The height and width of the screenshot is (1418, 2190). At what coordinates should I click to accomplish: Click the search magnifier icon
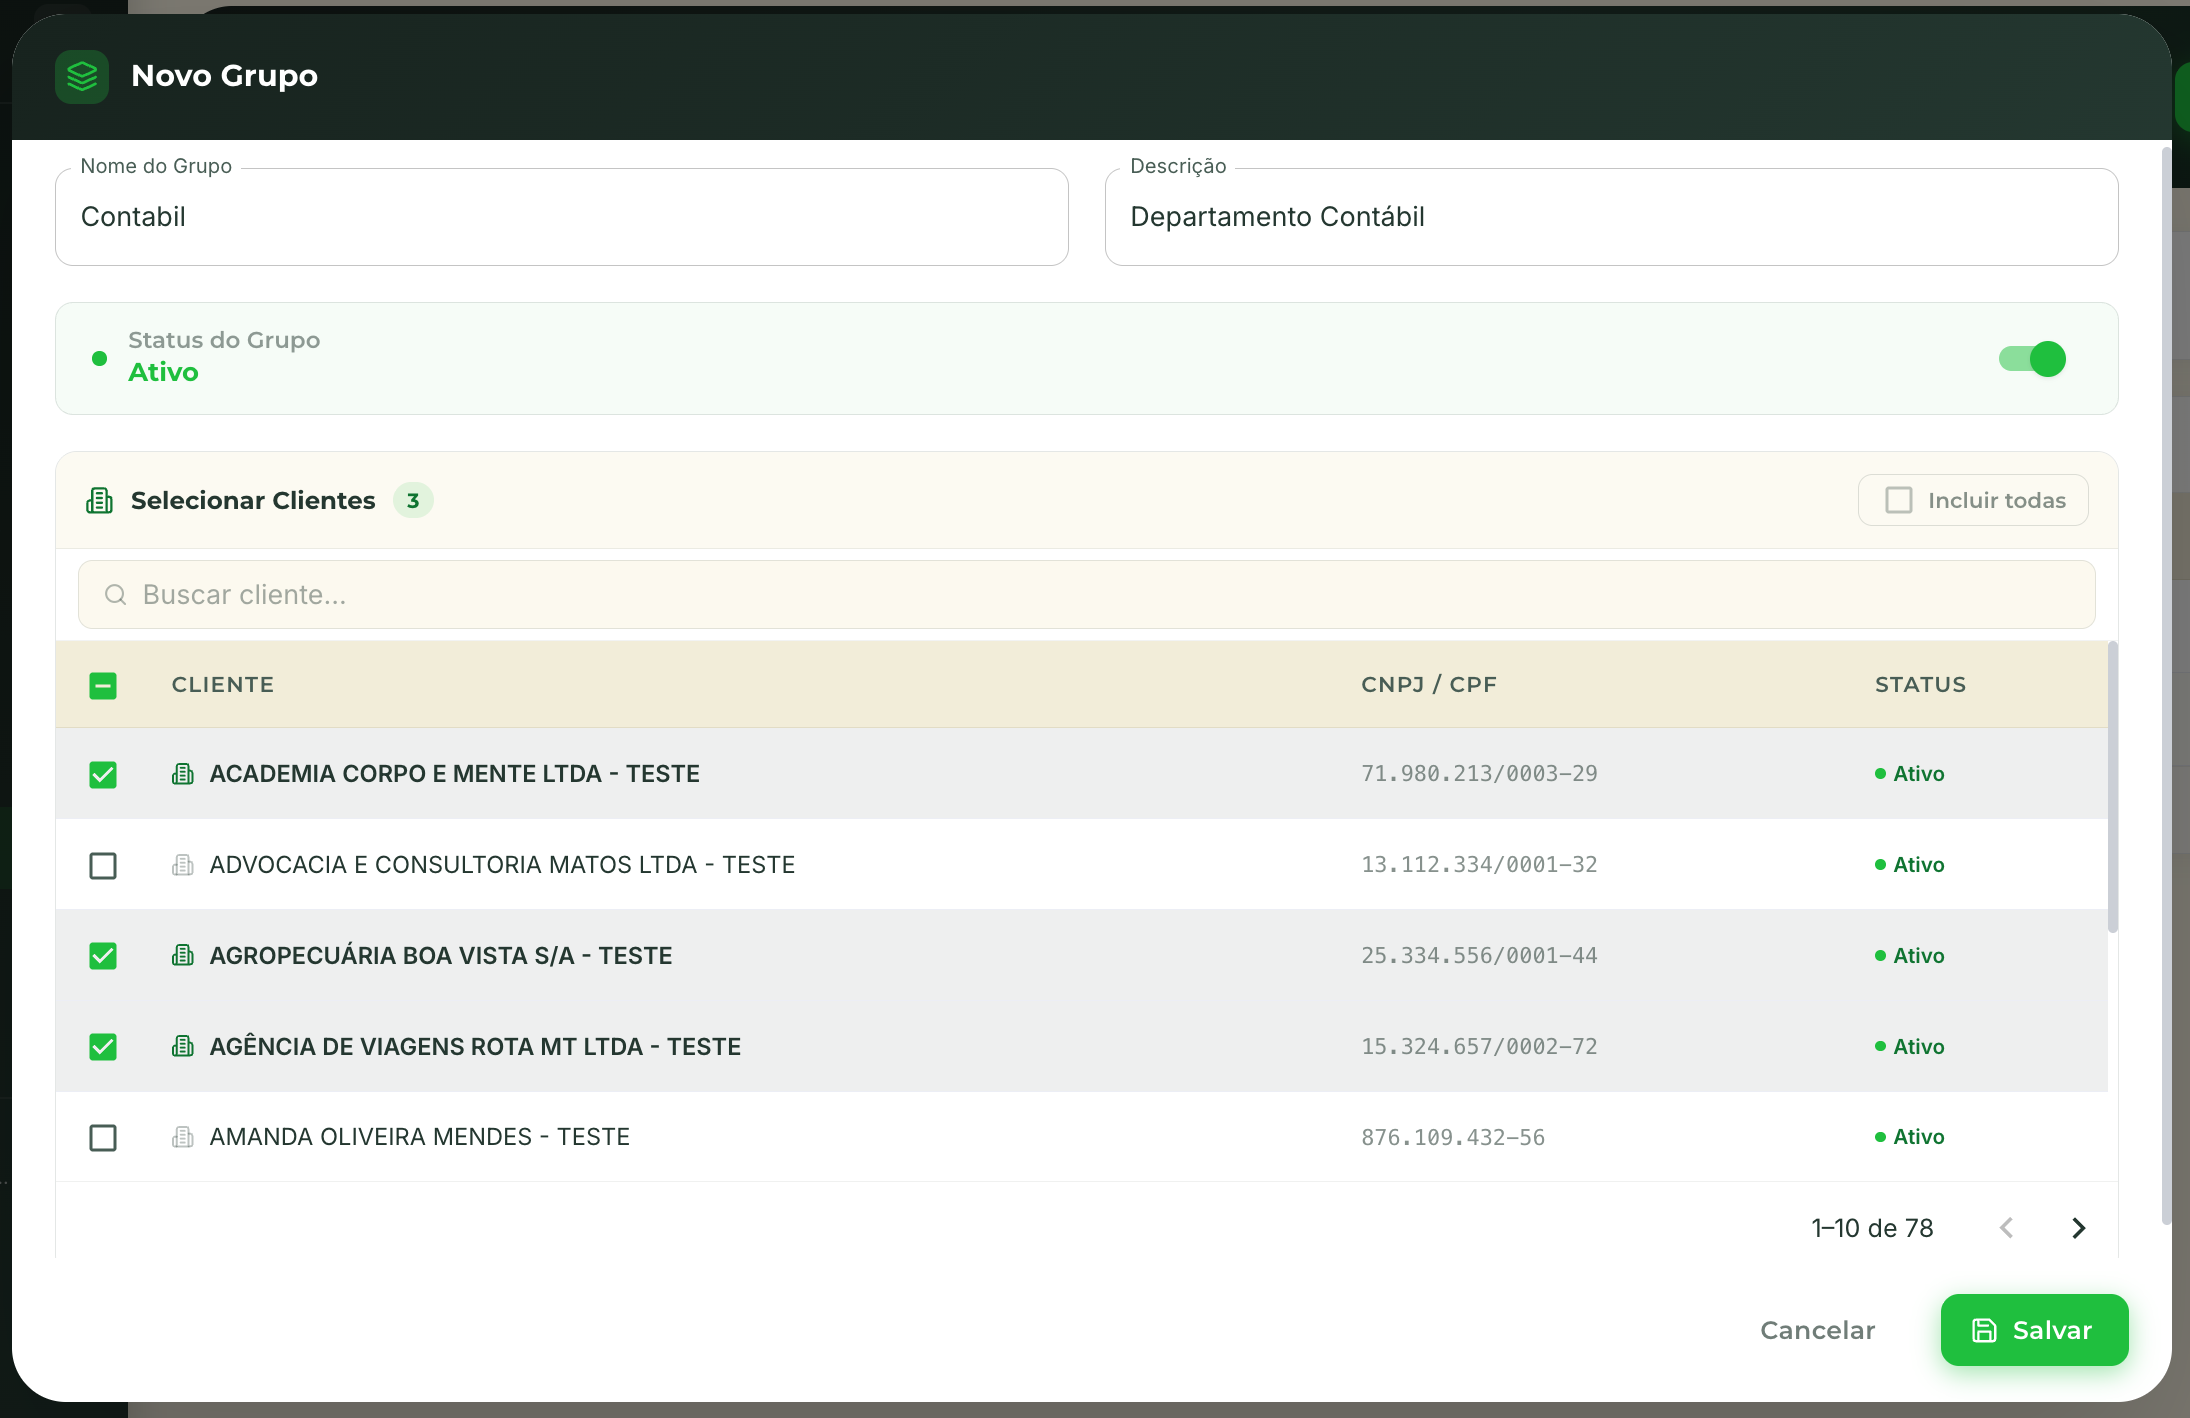tap(116, 595)
